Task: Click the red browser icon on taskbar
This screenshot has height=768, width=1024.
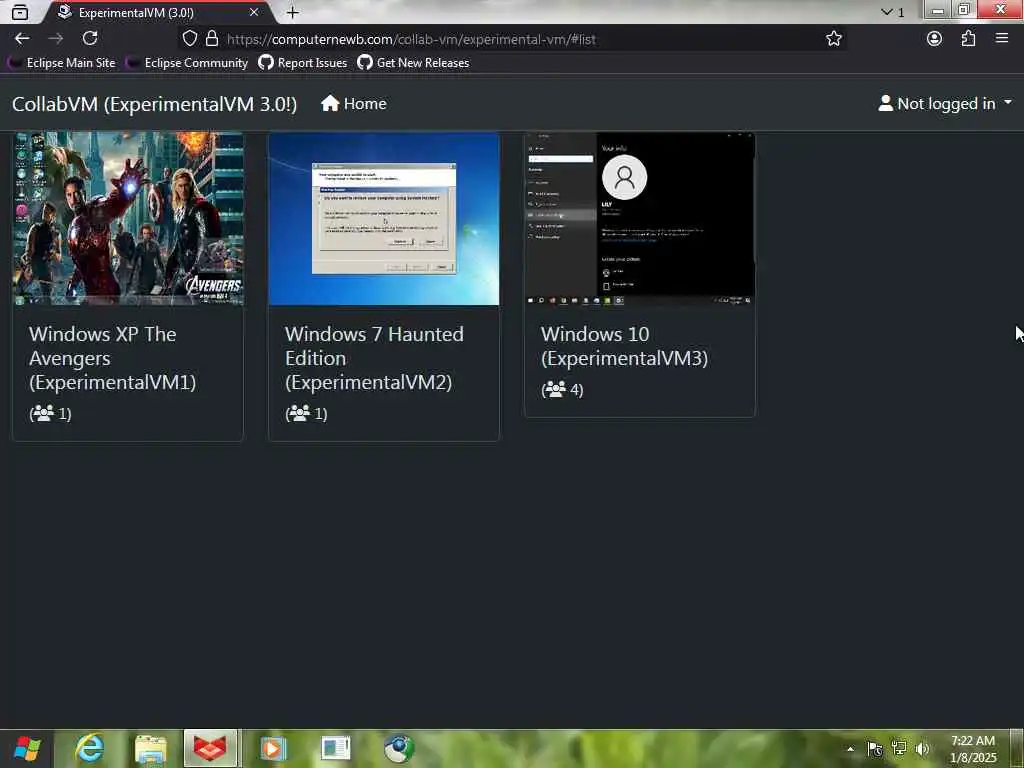Action: 211,748
